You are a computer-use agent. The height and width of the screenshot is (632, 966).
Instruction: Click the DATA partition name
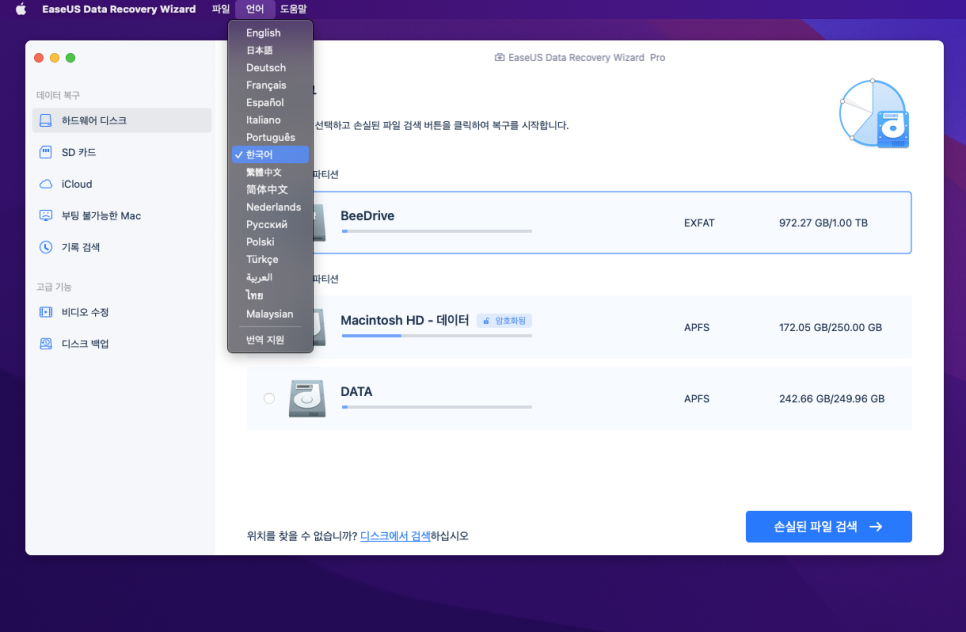pyautogui.click(x=356, y=392)
